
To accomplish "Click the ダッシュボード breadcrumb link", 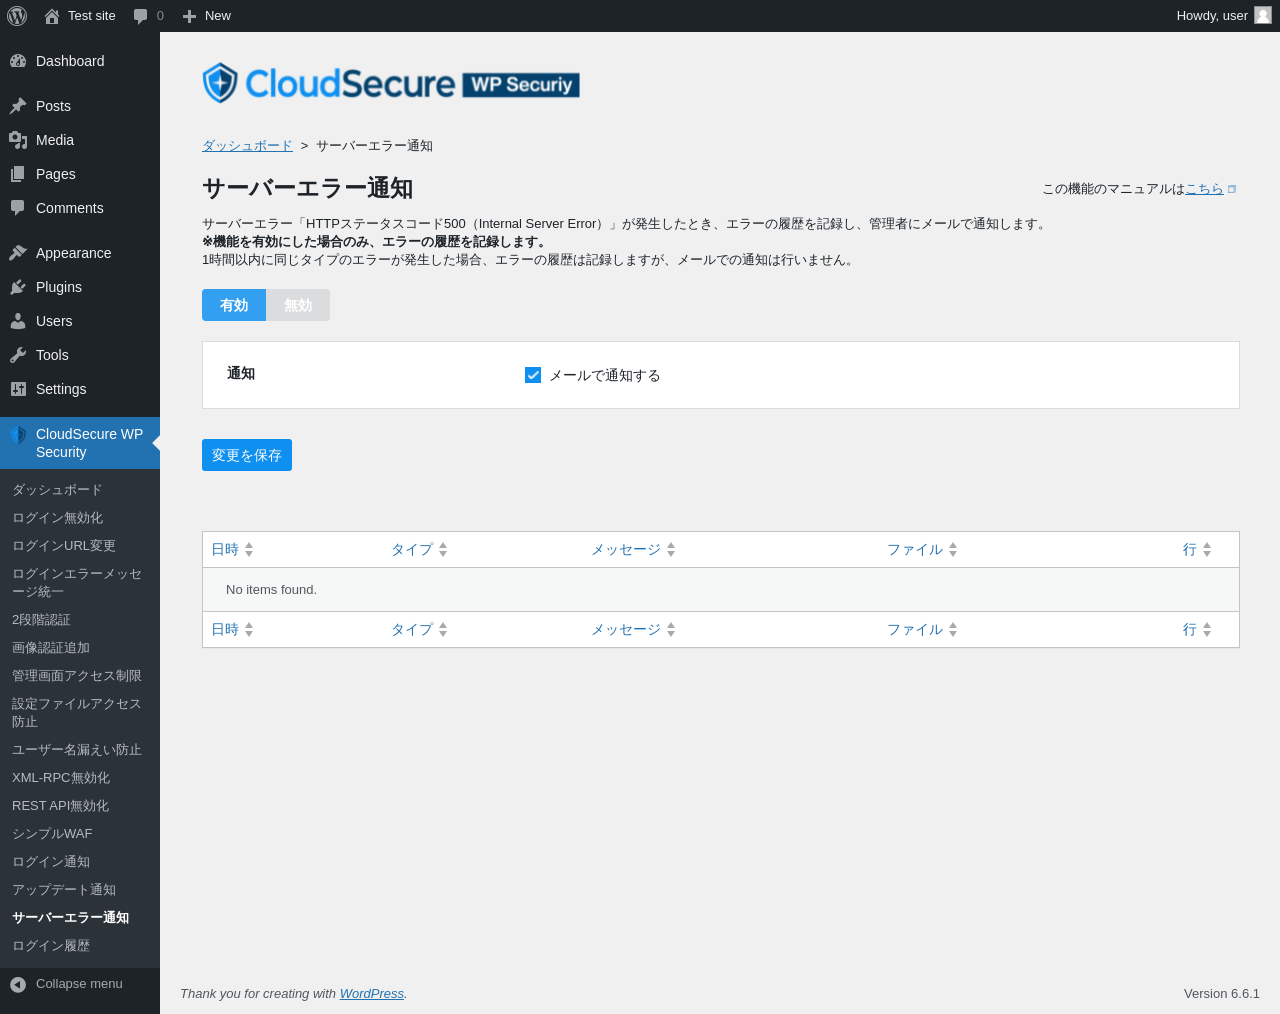I will click(x=247, y=146).
